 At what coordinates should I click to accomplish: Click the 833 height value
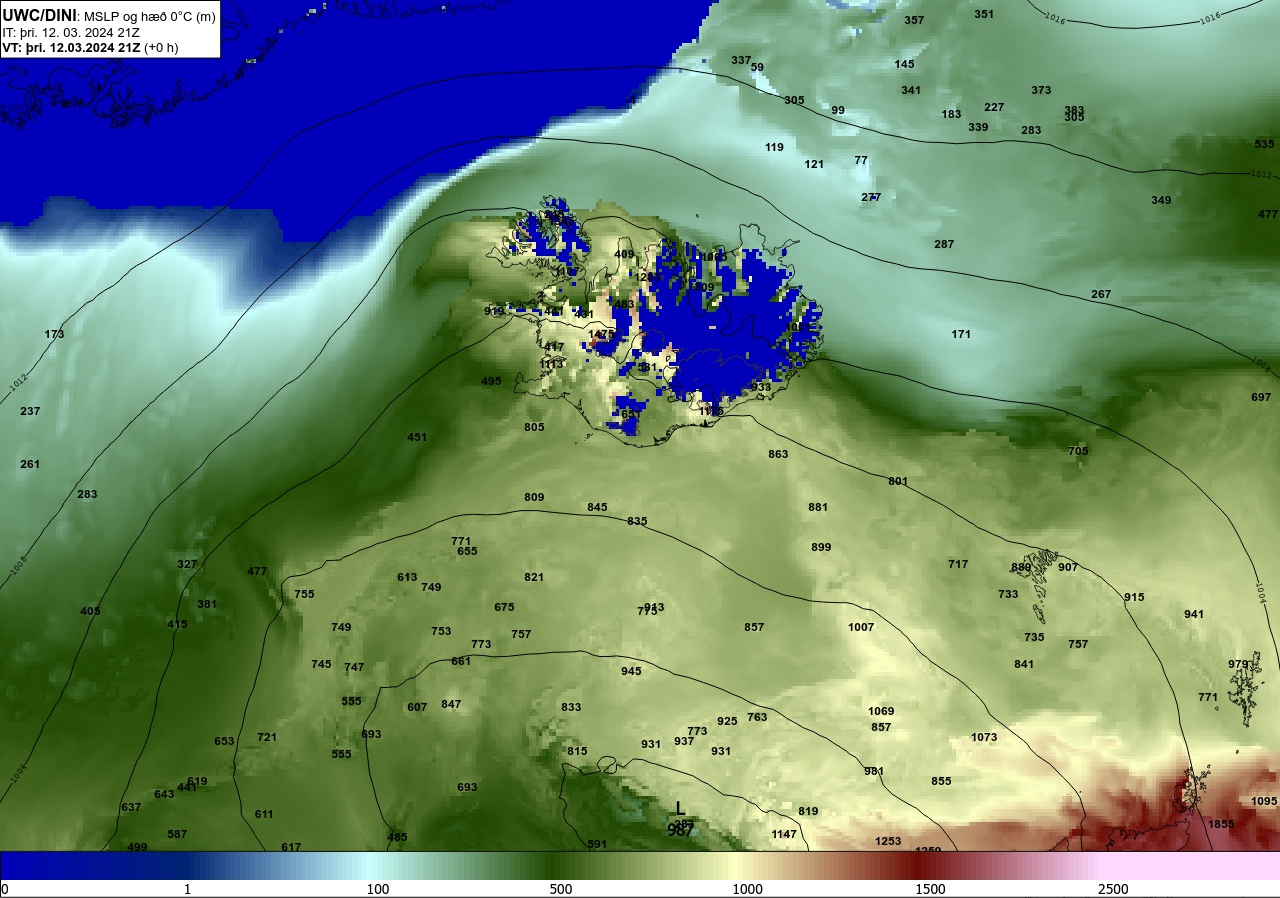(x=571, y=707)
